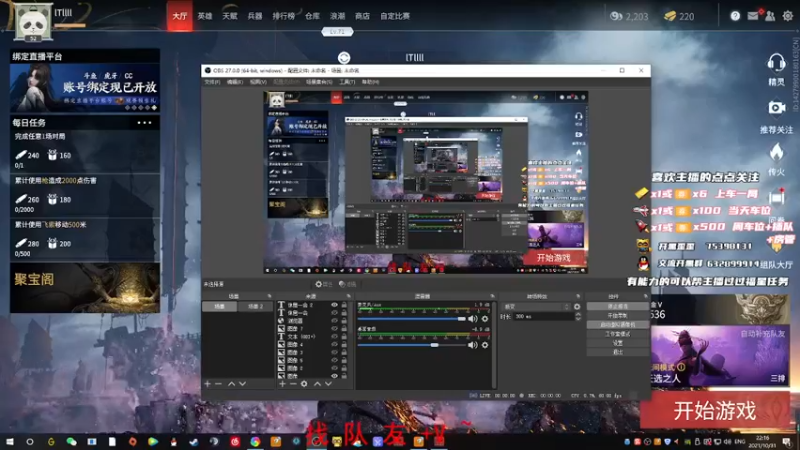
Task: Move source up in the Sources panel
Action: coord(317,384)
